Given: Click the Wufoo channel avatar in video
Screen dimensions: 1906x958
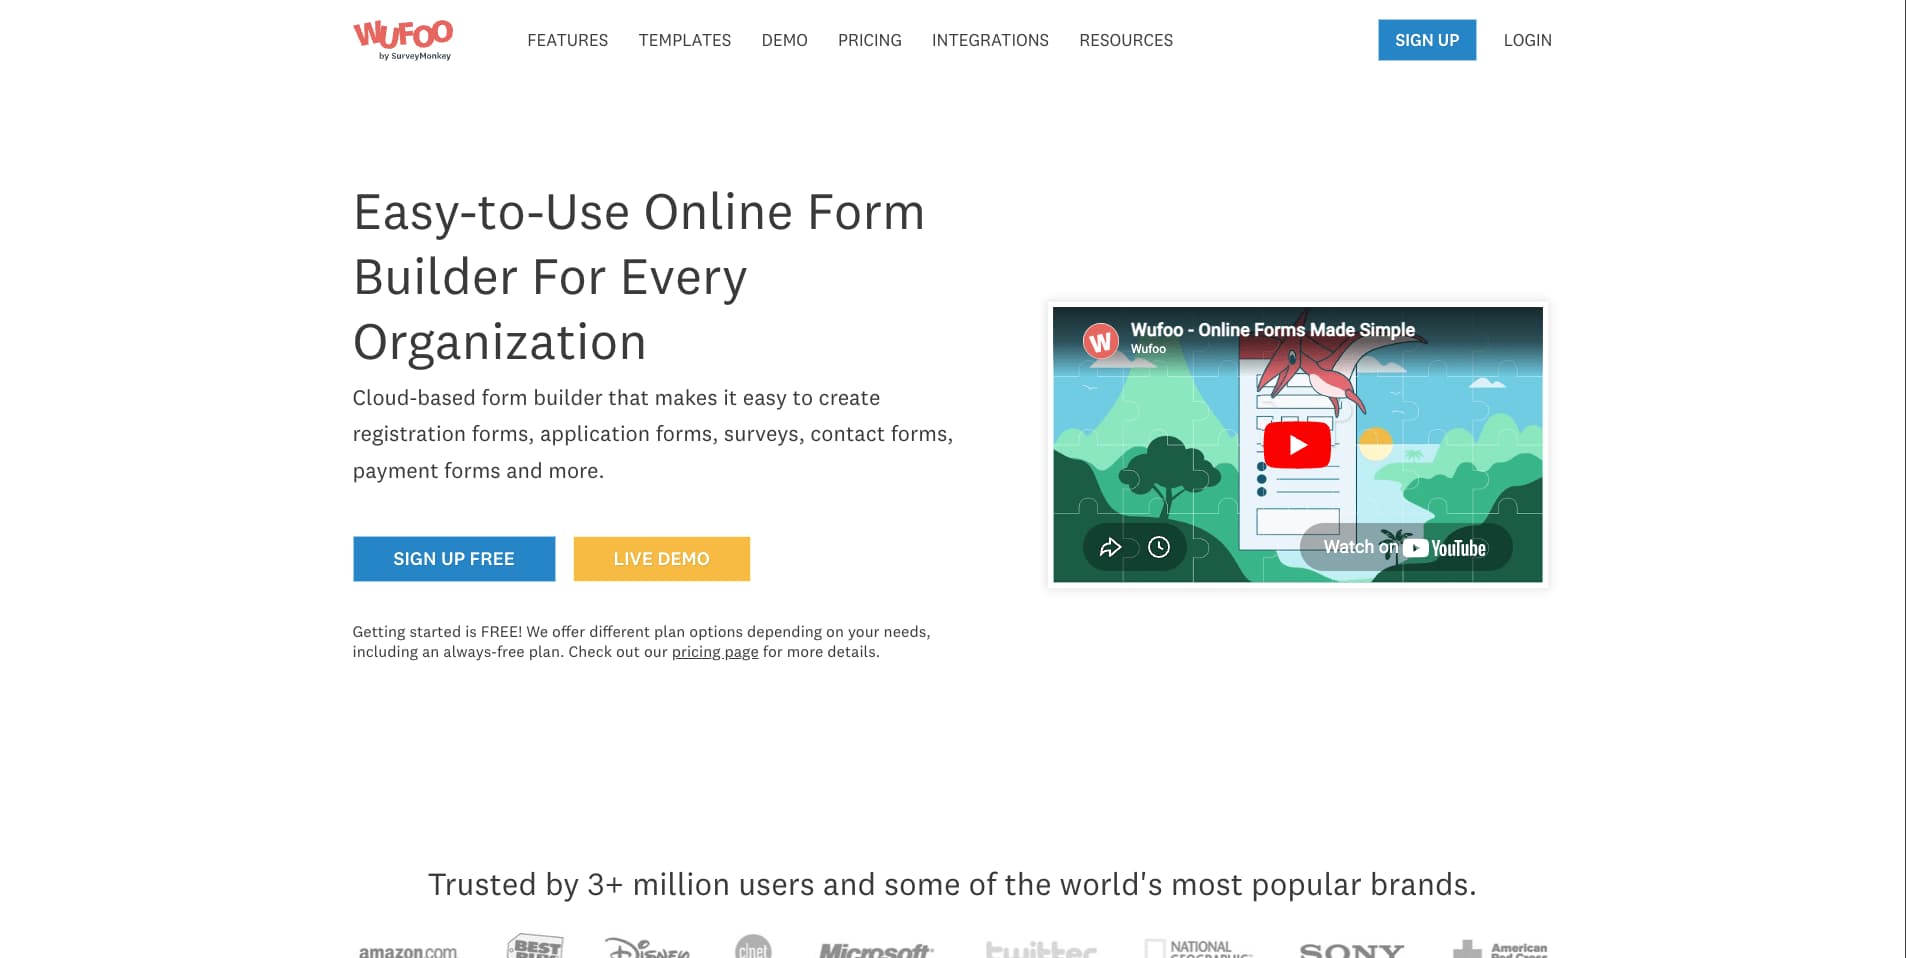Looking at the screenshot, I should [x=1100, y=341].
